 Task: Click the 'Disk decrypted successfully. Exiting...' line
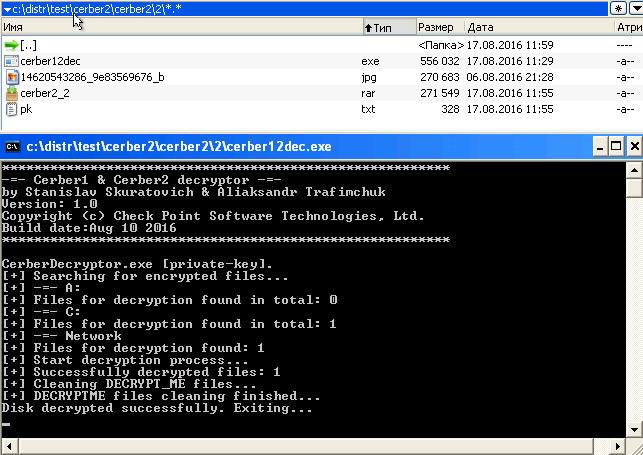157,408
